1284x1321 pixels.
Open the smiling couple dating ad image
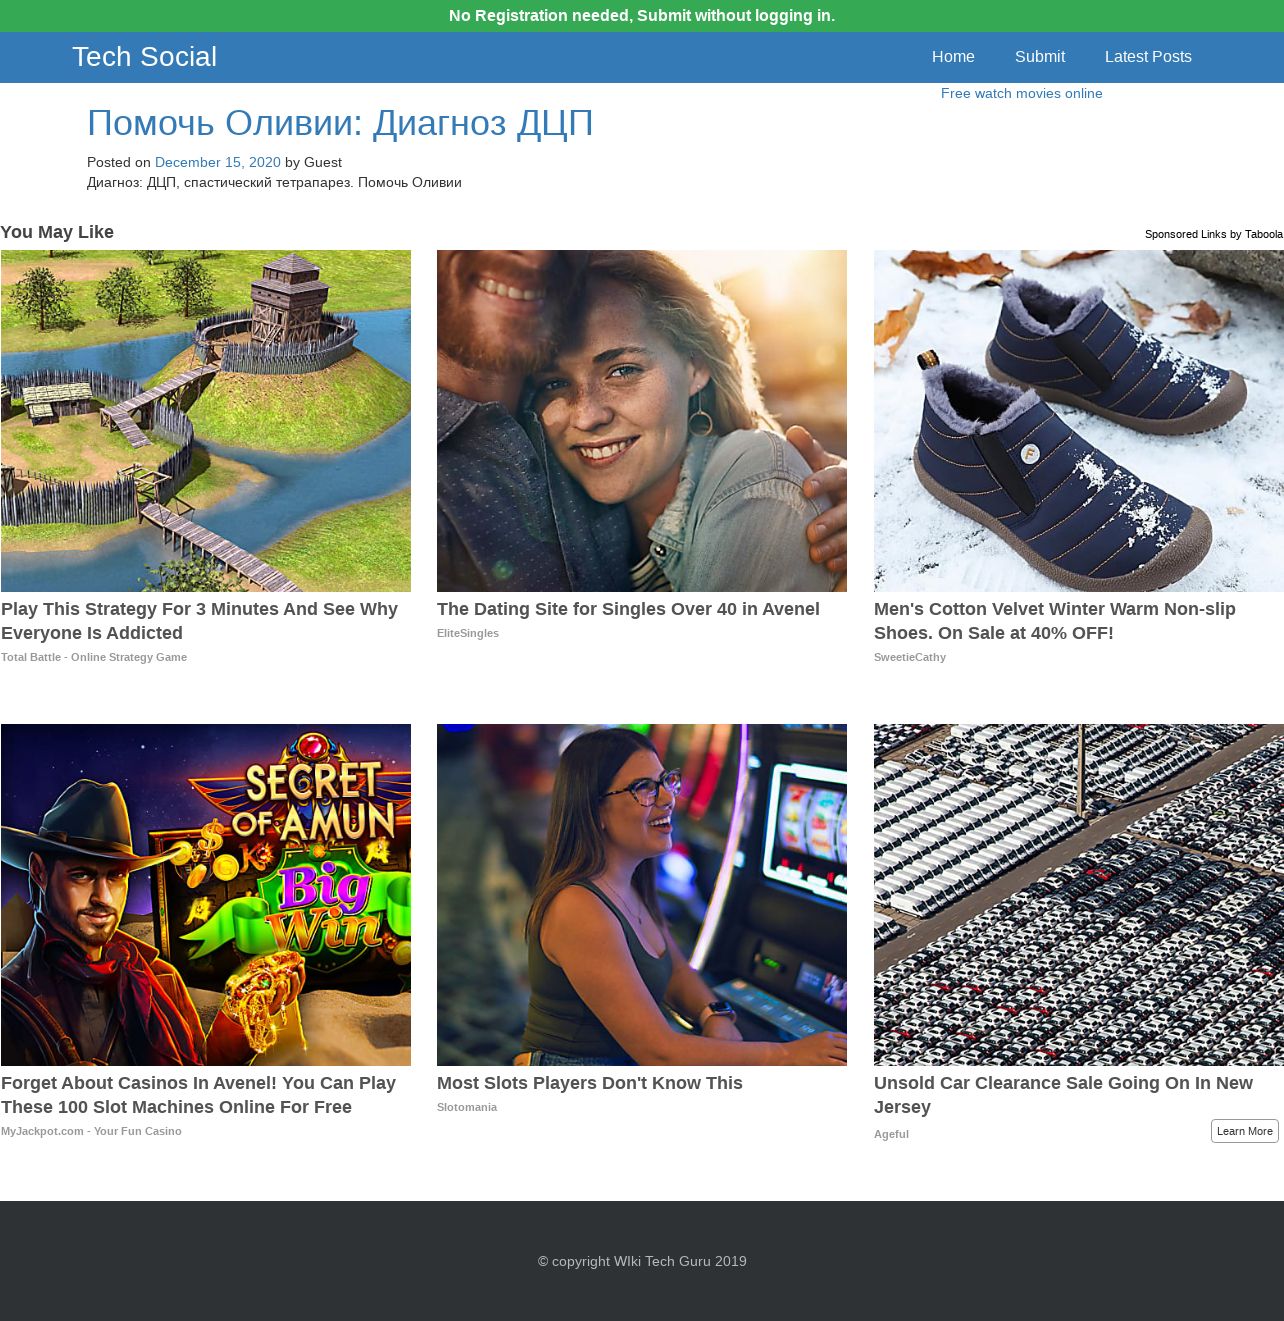pos(642,421)
